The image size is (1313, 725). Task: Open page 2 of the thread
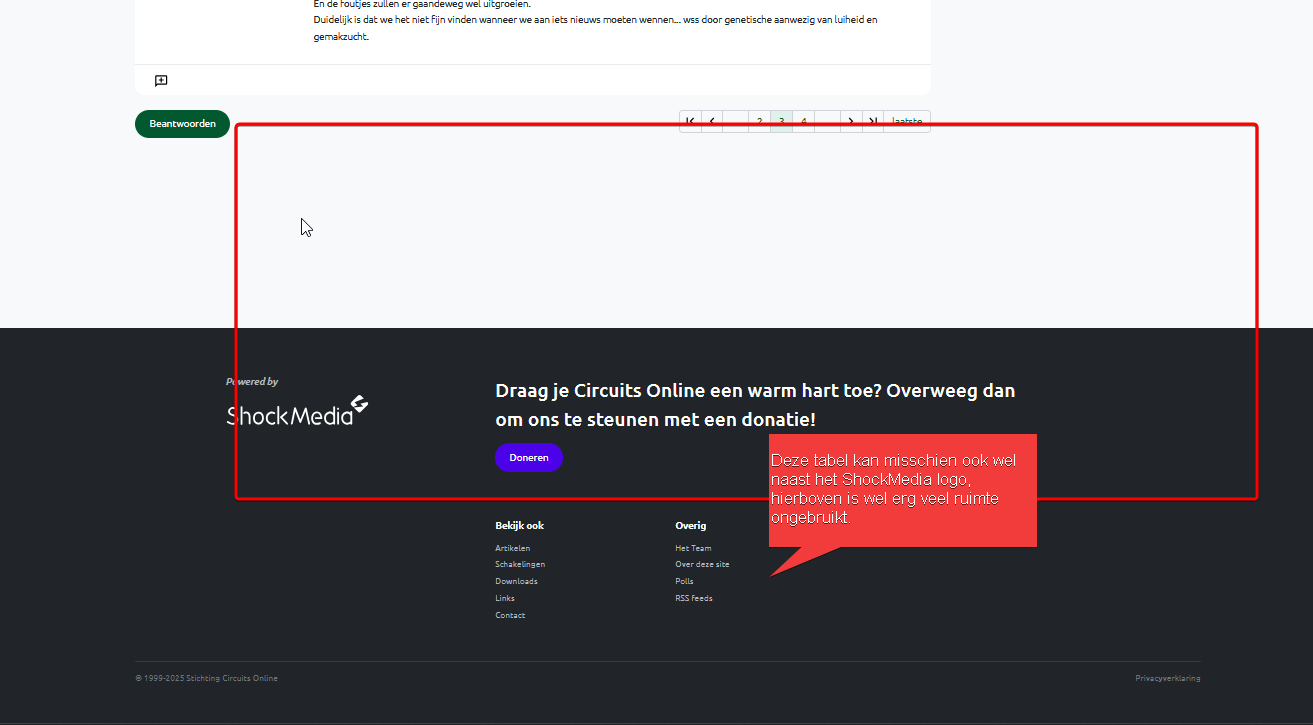[759, 121]
